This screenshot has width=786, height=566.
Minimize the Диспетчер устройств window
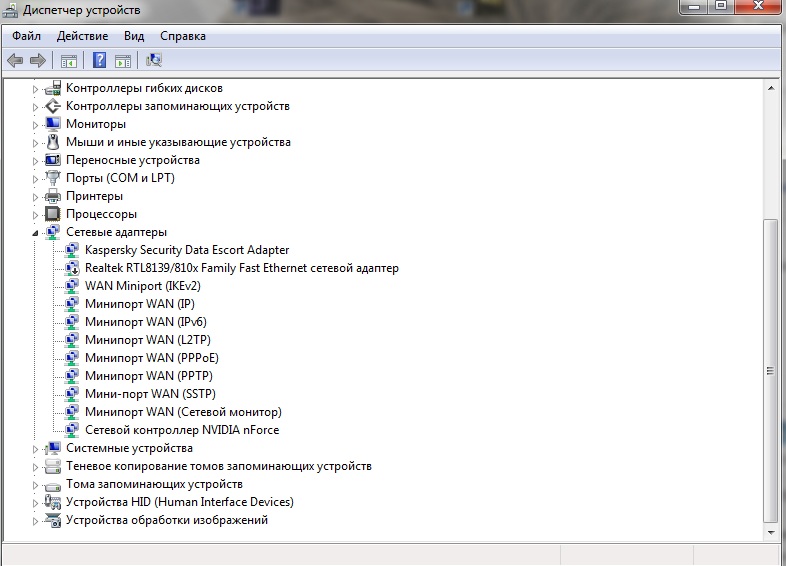click(694, 7)
